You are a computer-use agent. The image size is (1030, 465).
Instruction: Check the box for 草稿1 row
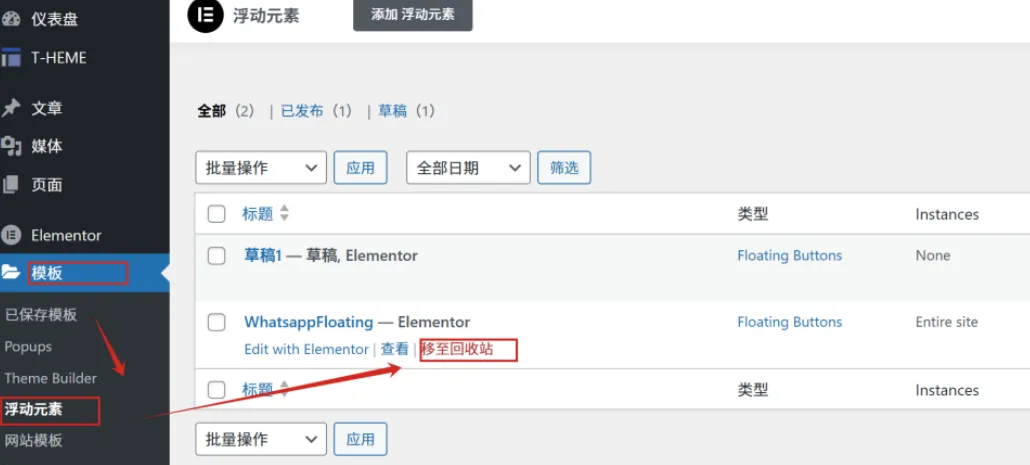point(217,256)
